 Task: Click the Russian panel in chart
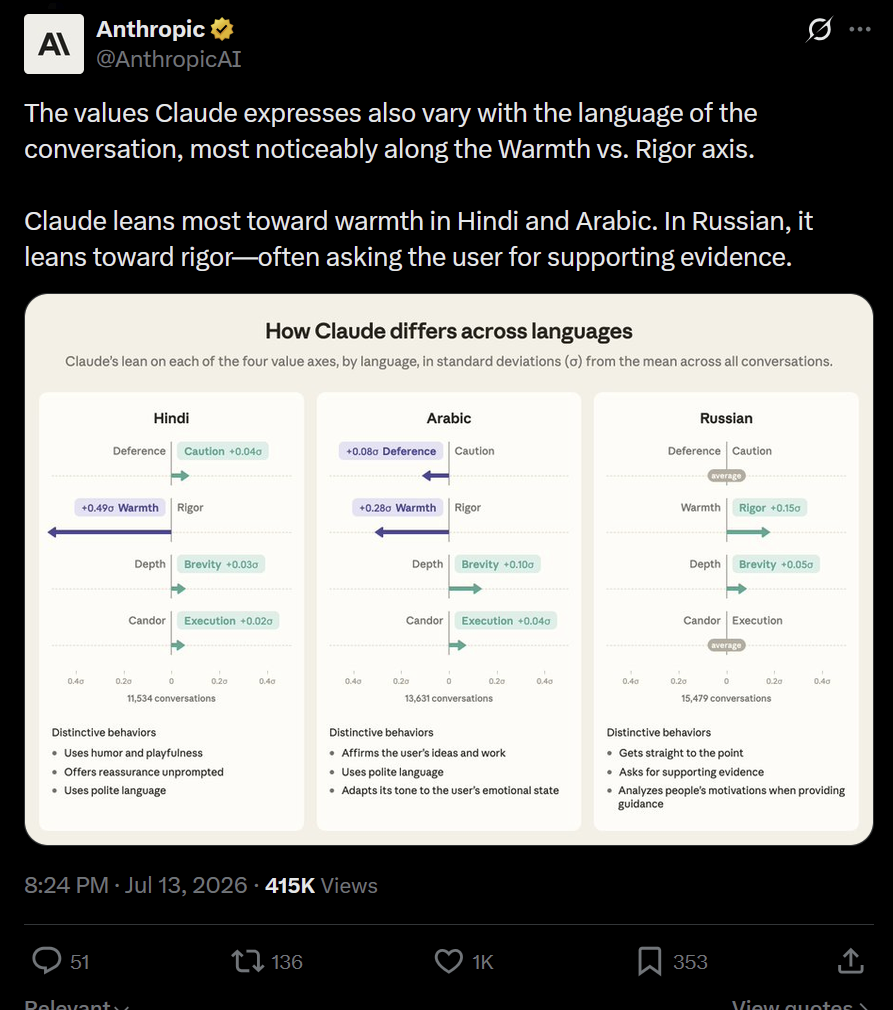tap(726, 611)
